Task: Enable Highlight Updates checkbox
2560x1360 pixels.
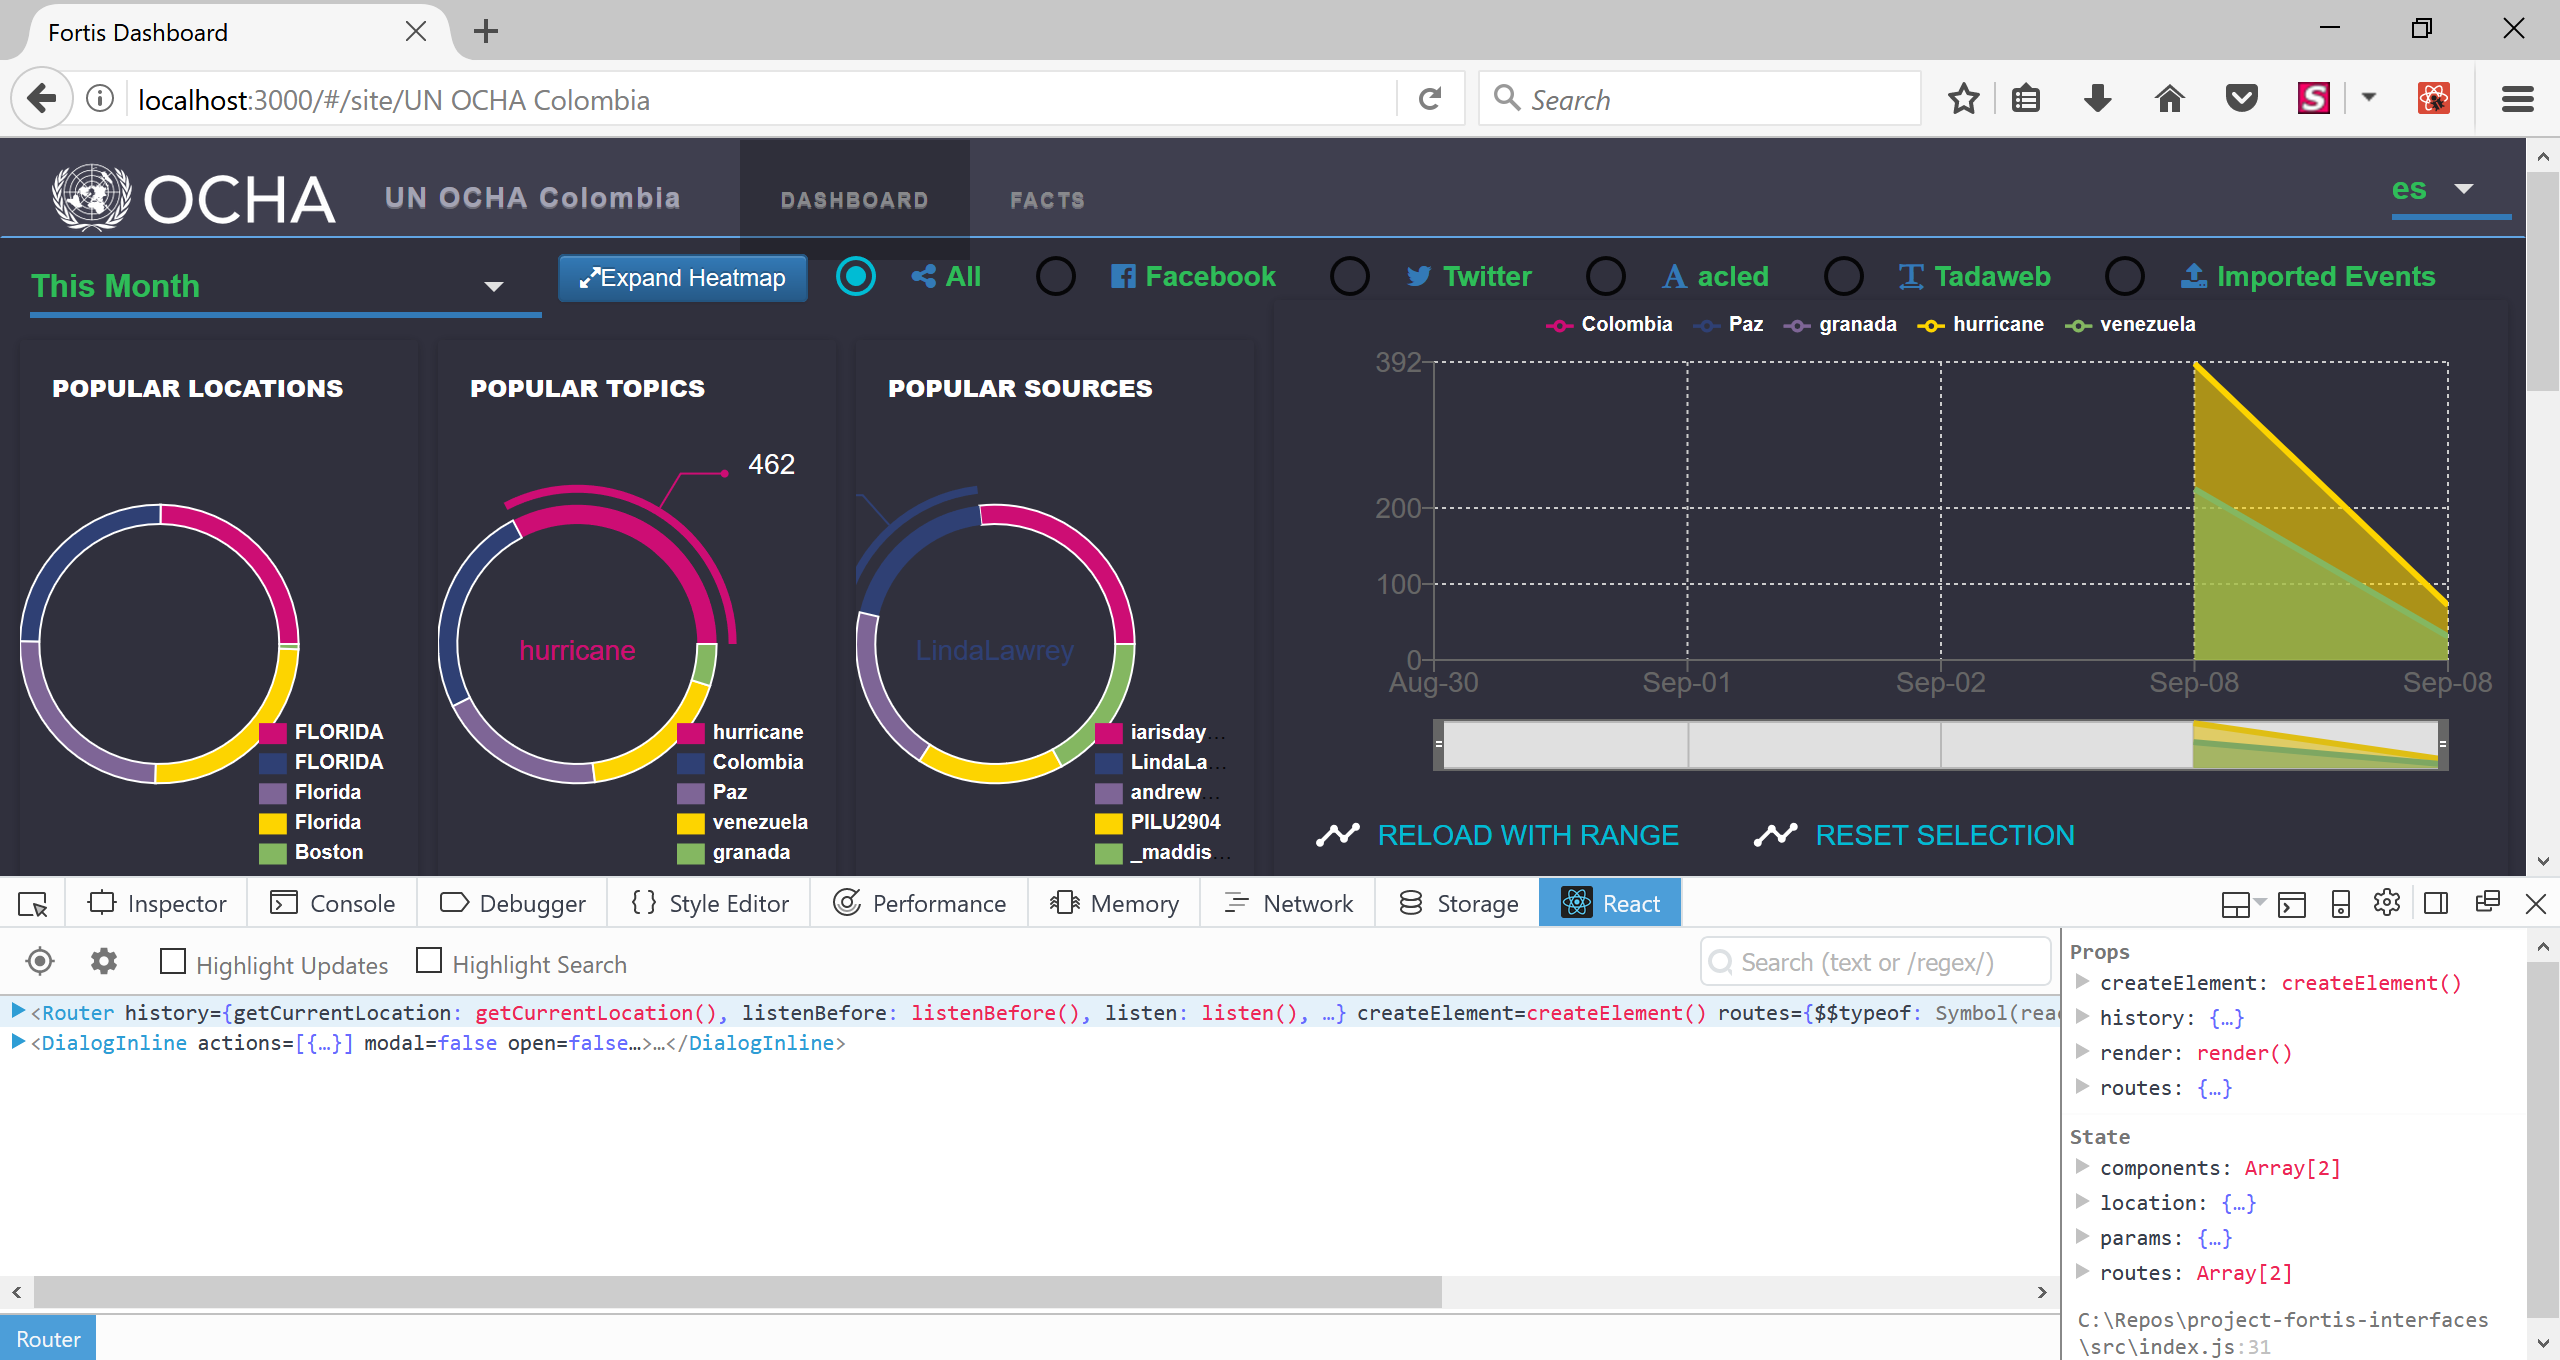Action: (173, 962)
